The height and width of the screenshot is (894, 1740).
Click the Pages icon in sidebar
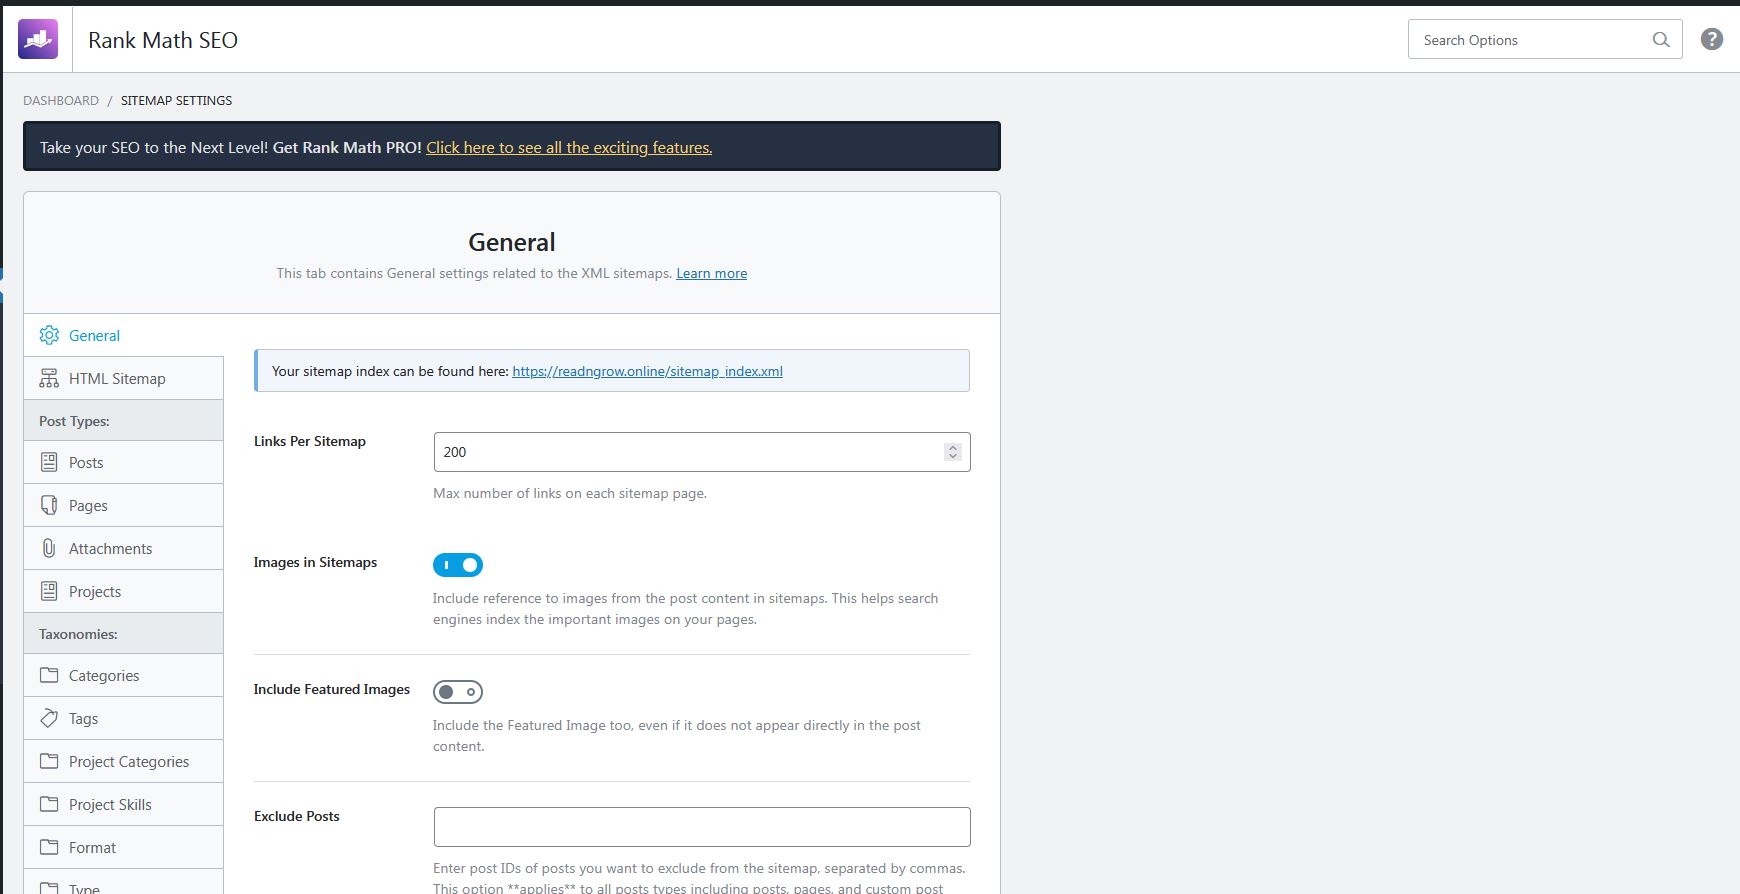(49, 505)
